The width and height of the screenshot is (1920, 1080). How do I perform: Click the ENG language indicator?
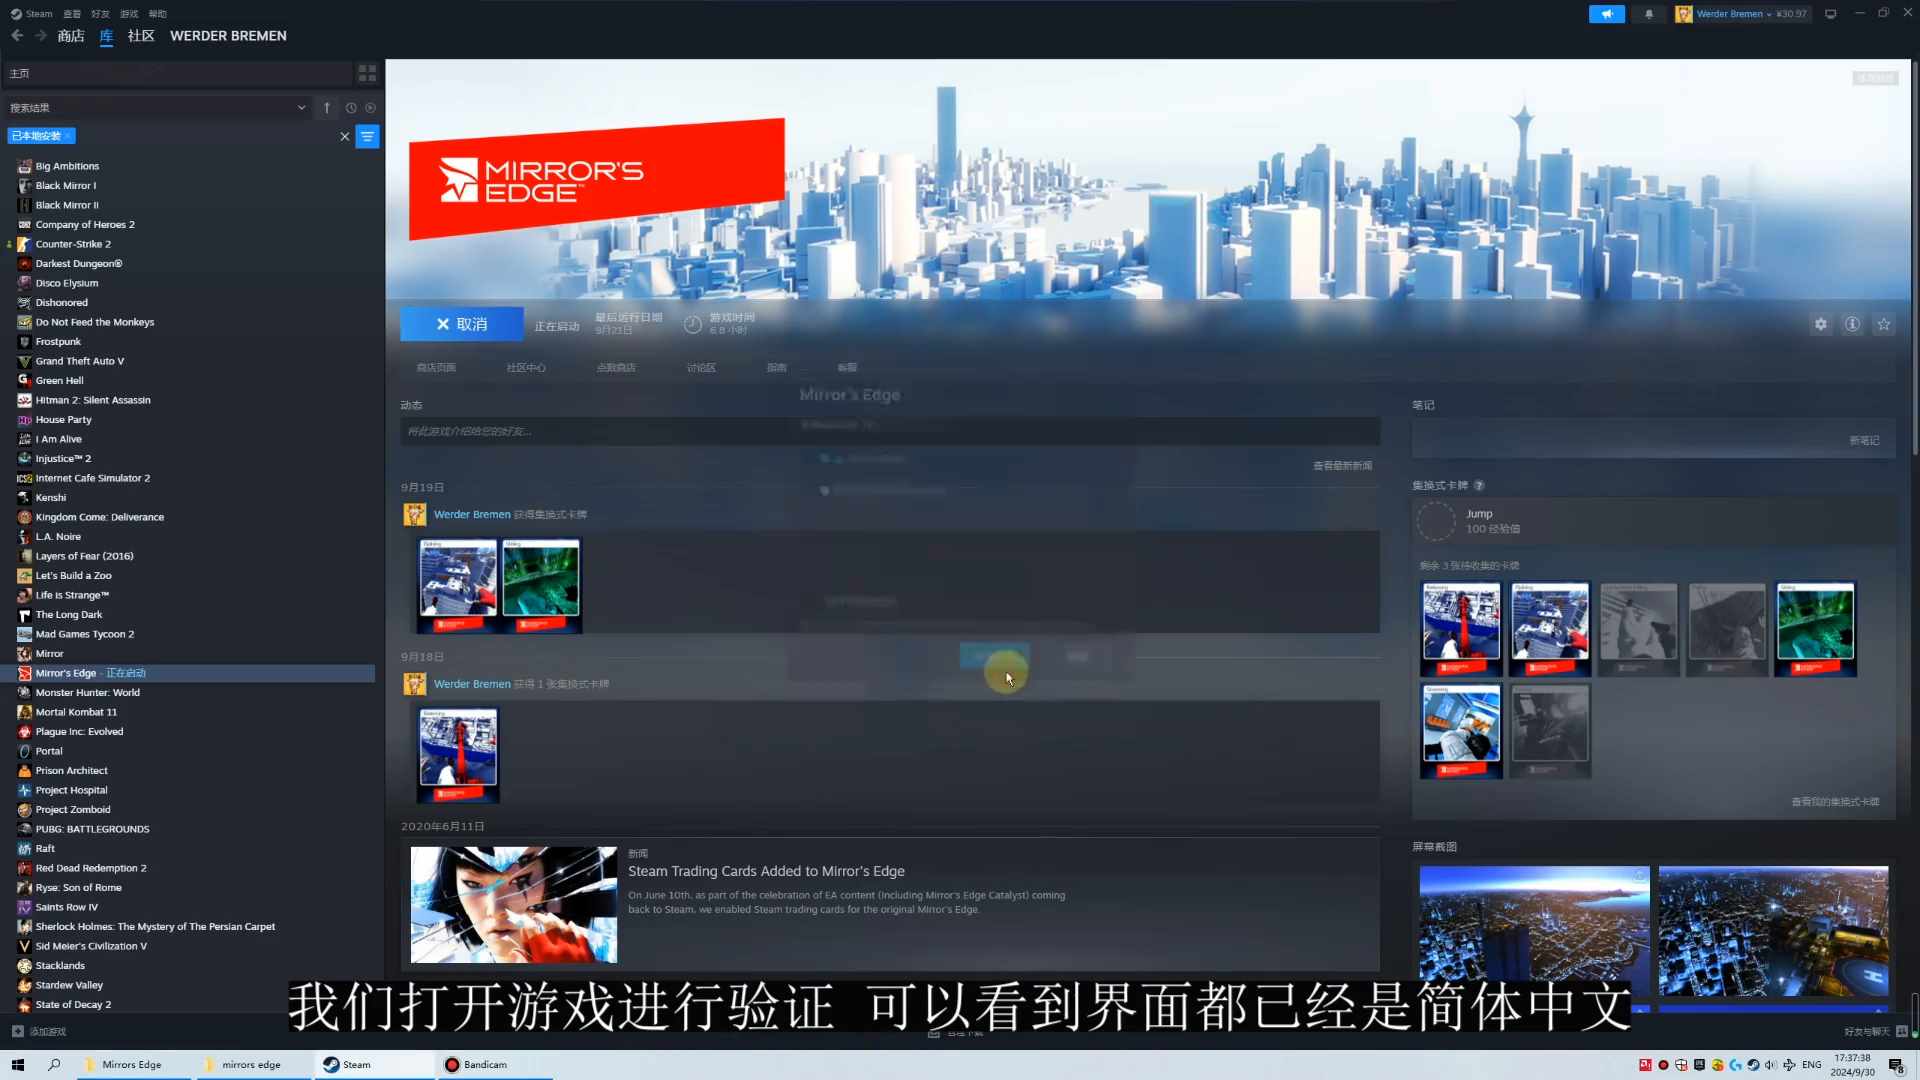pos(1811,1065)
